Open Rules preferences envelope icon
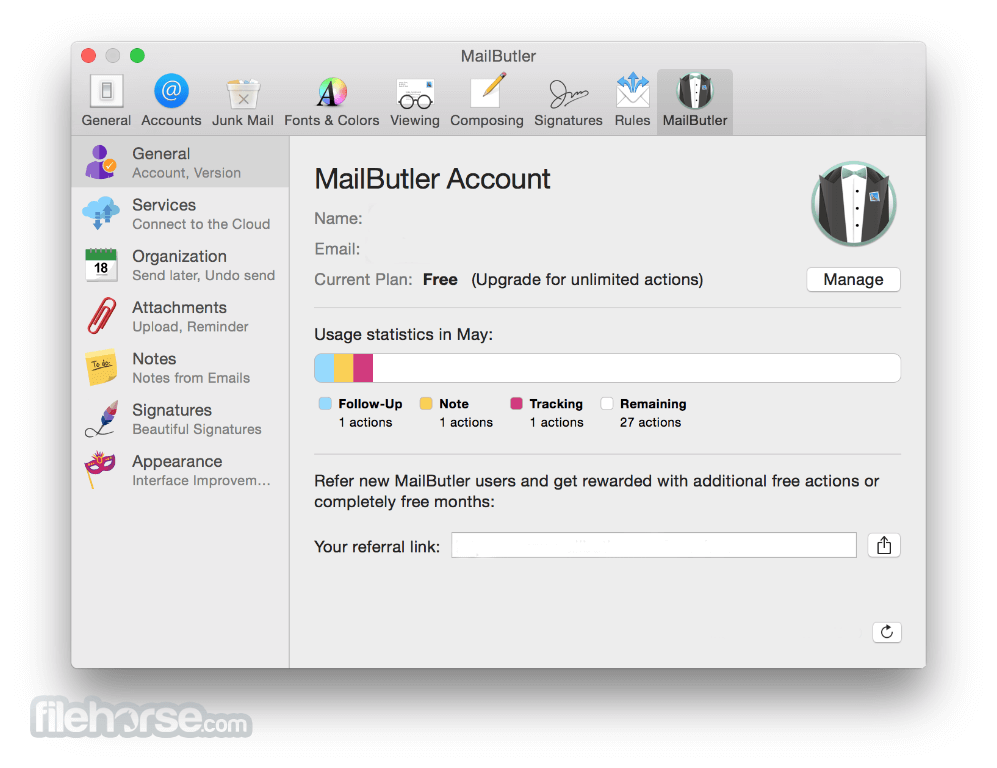997x768 pixels. tap(633, 92)
